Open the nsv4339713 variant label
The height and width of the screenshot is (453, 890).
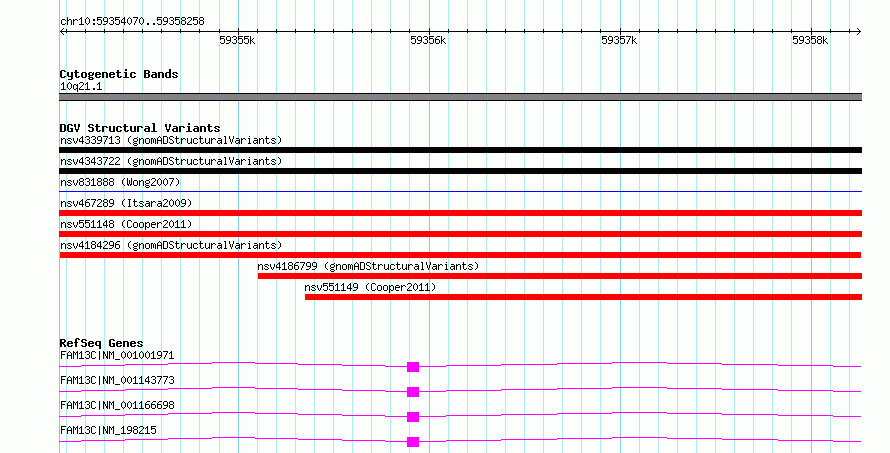click(171, 140)
